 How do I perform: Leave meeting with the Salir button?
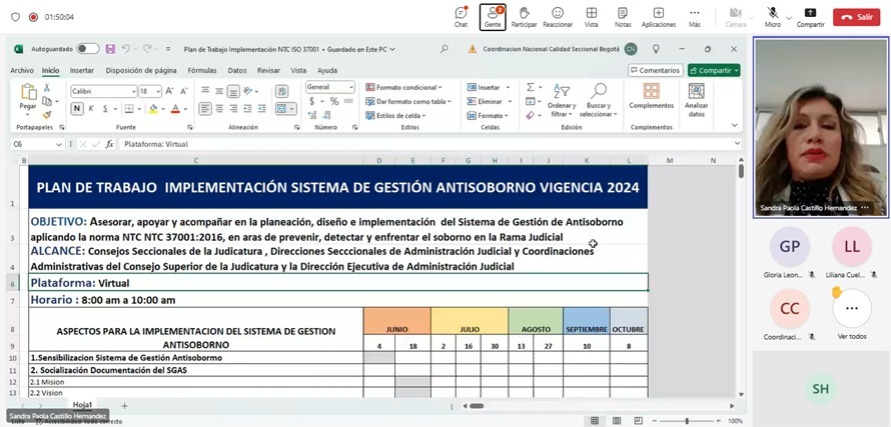[x=856, y=17]
